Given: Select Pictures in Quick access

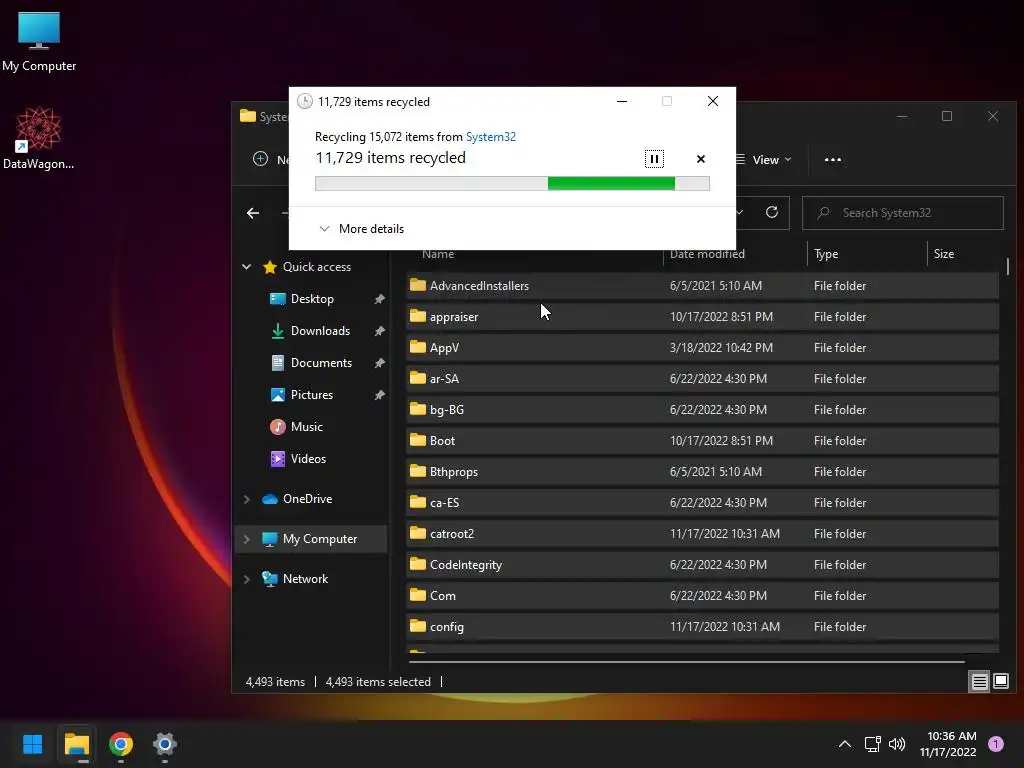Looking at the screenshot, I should point(312,394).
